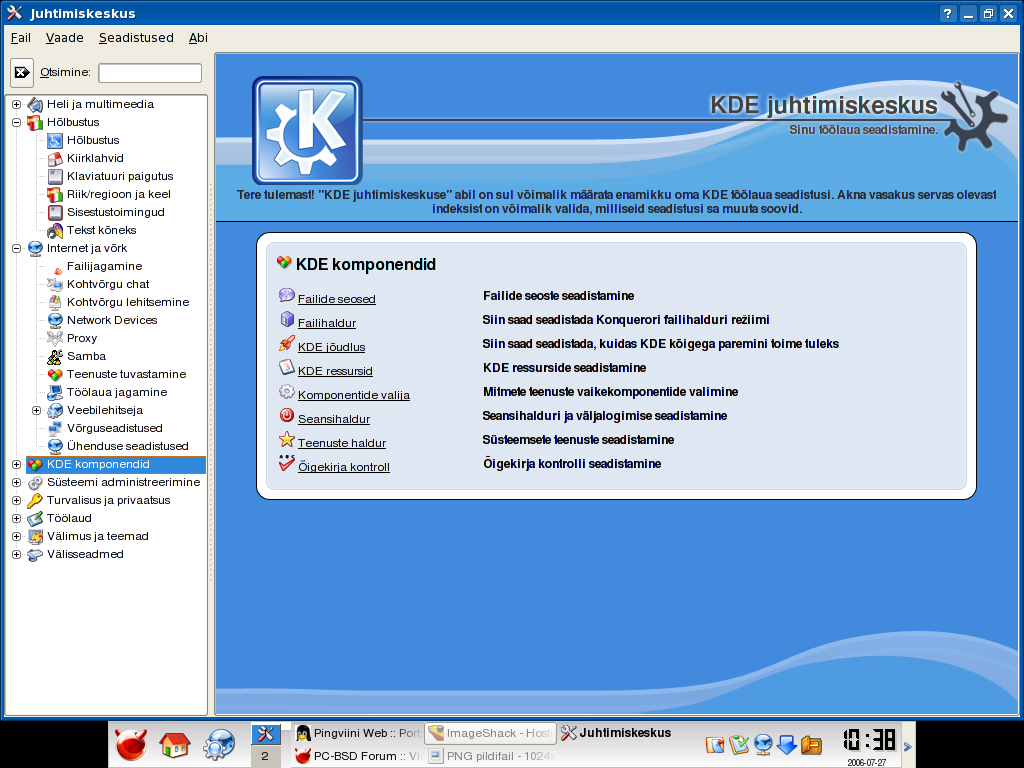The image size is (1024, 768).
Task: Open the Abi menu
Action: point(199,38)
